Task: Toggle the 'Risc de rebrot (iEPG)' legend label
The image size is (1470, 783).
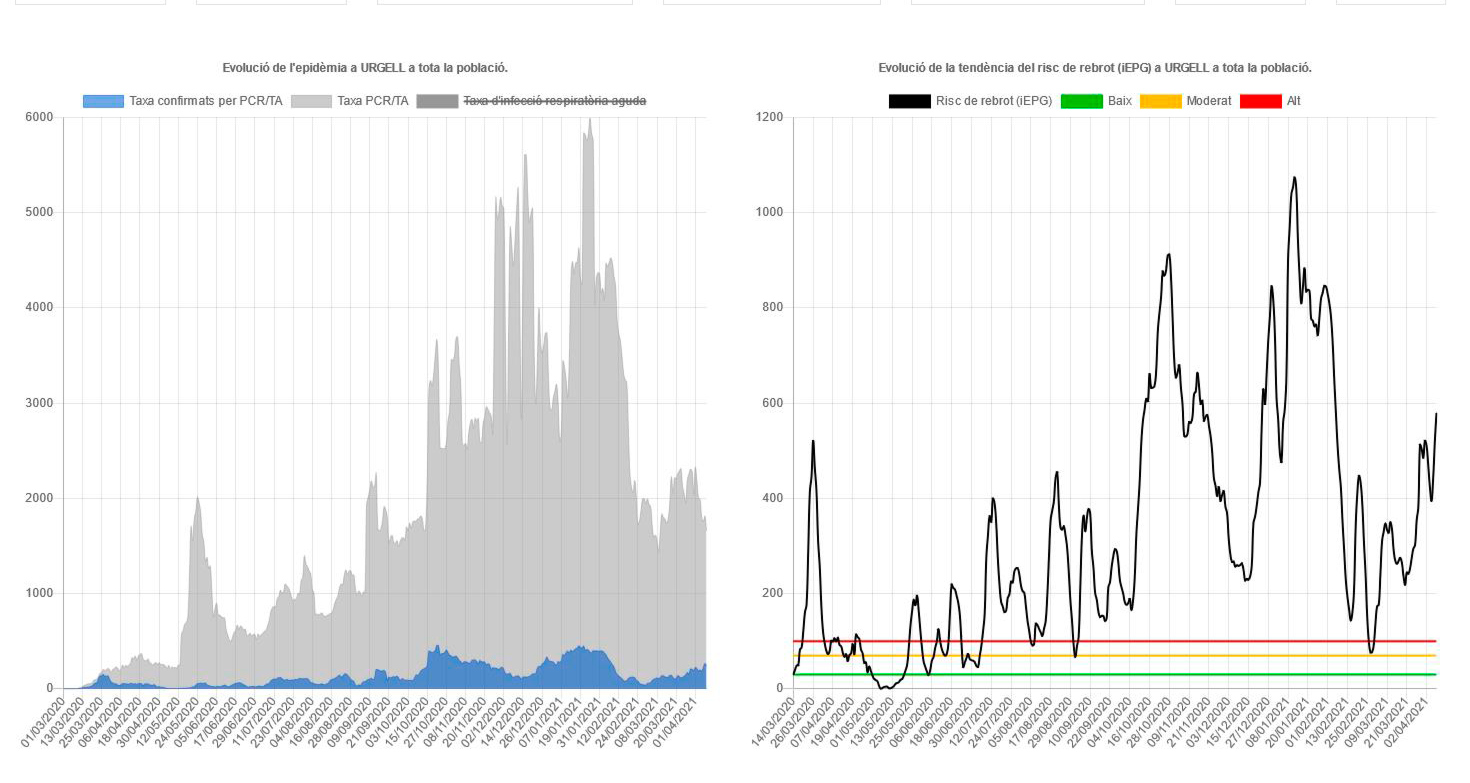Action: (993, 101)
